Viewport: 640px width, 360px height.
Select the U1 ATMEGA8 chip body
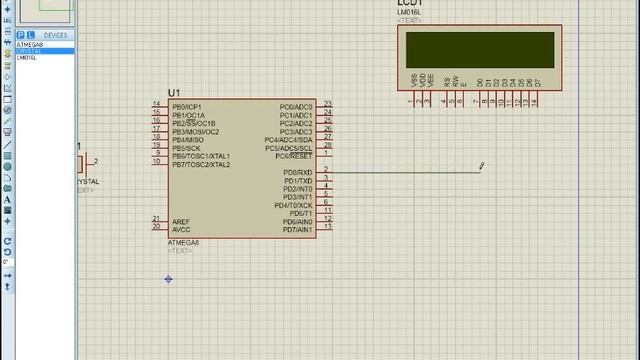(242, 168)
